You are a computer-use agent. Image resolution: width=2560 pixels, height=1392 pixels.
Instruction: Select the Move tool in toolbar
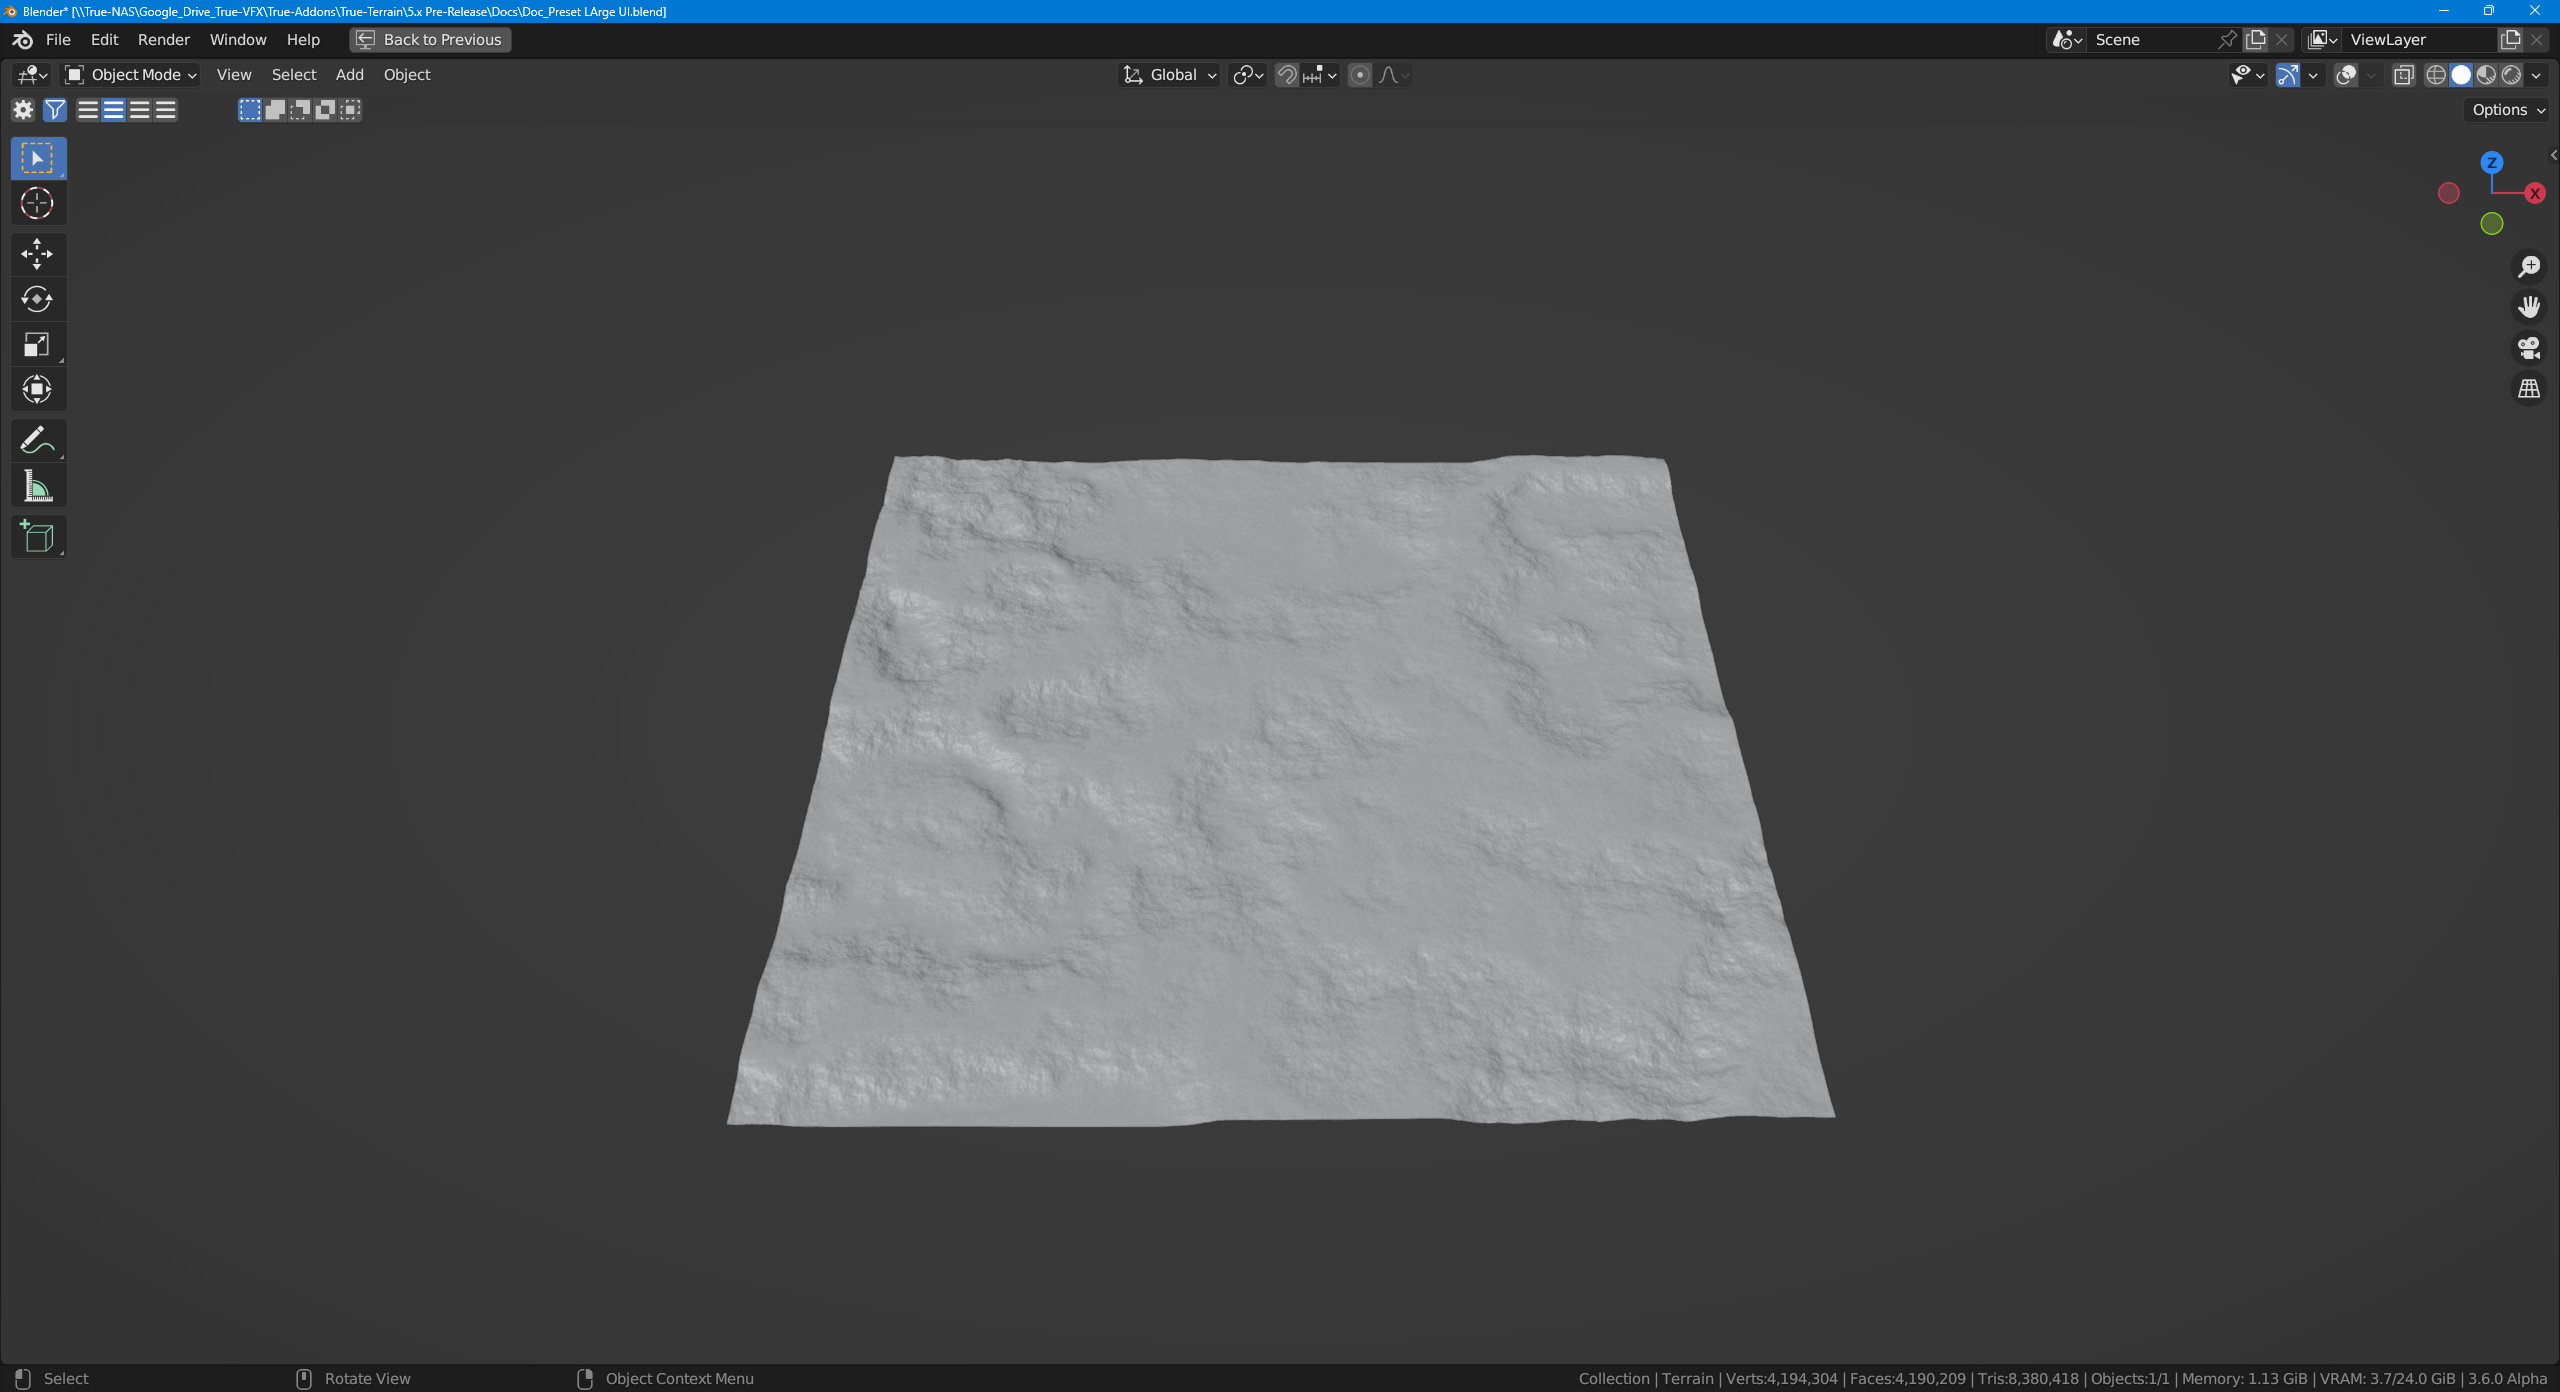[x=37, y=254]
